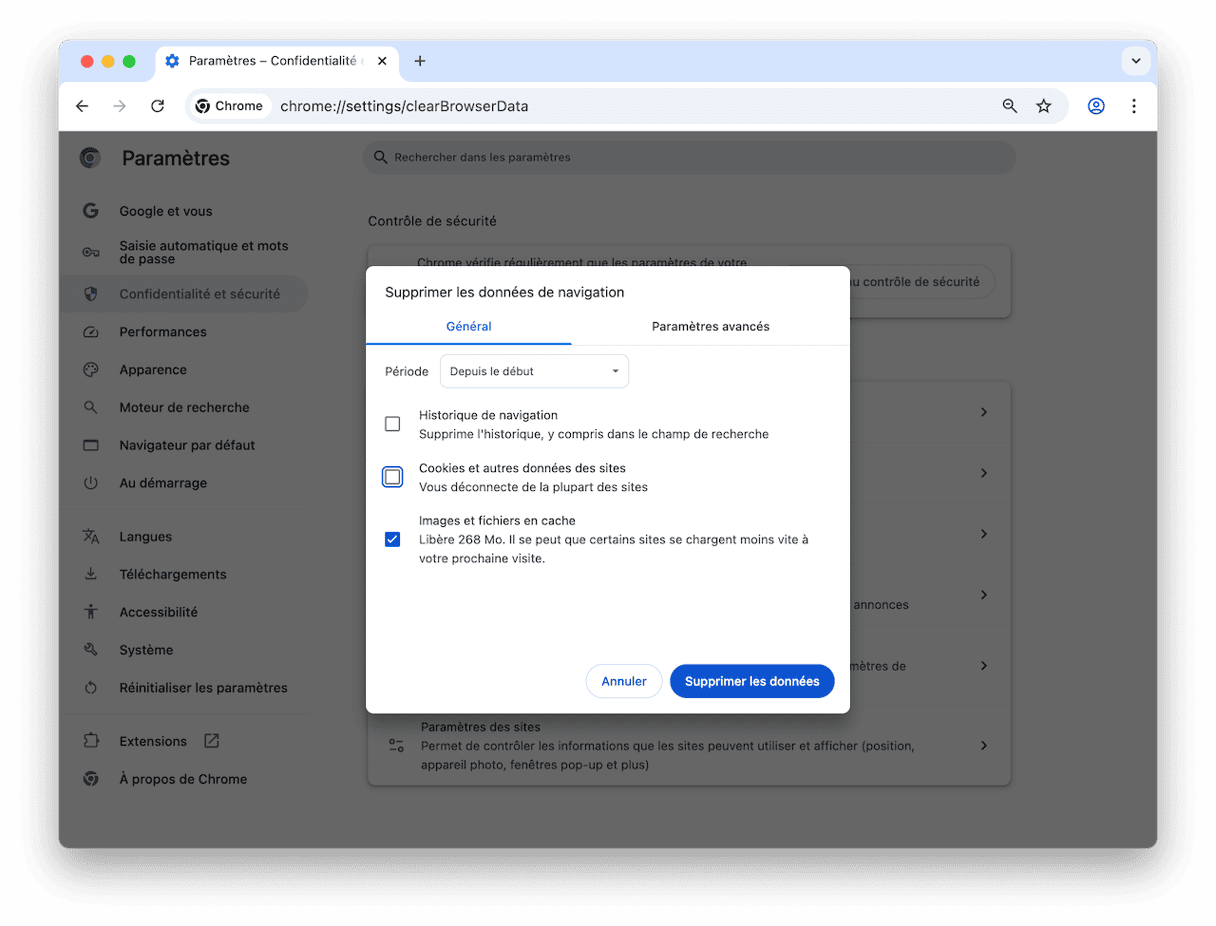Bookmark this page with the star icon

(x=1044, y=106)
